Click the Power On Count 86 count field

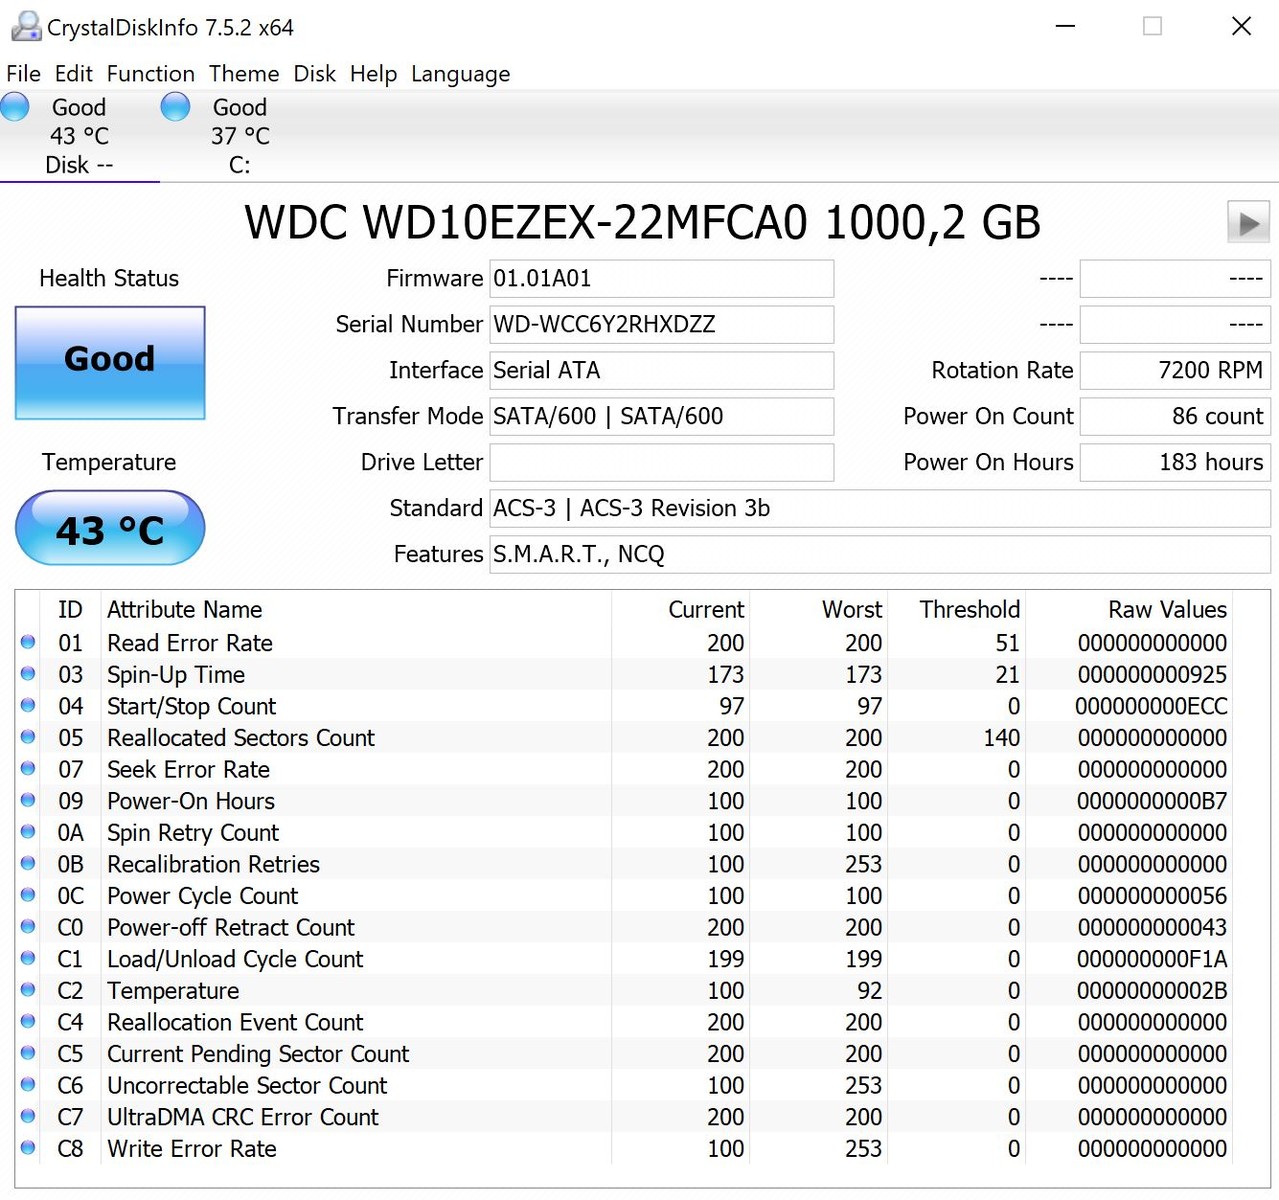[x=1175, y=416]
